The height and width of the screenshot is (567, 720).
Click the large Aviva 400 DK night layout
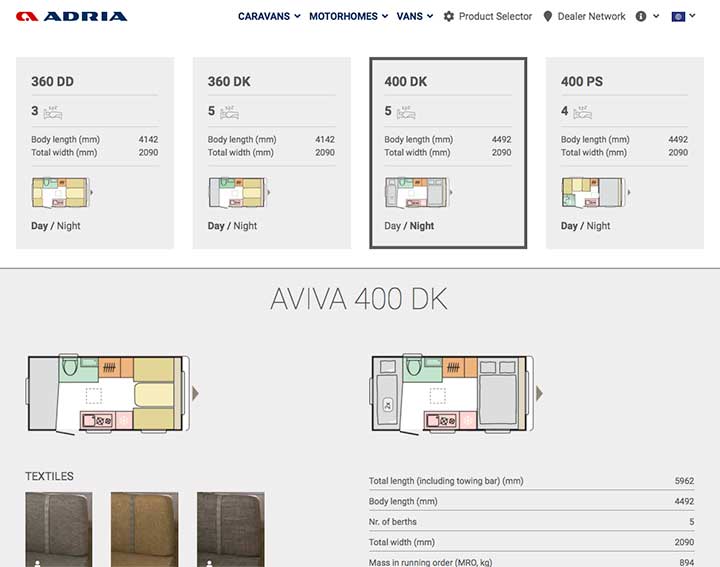click(456, 393)
